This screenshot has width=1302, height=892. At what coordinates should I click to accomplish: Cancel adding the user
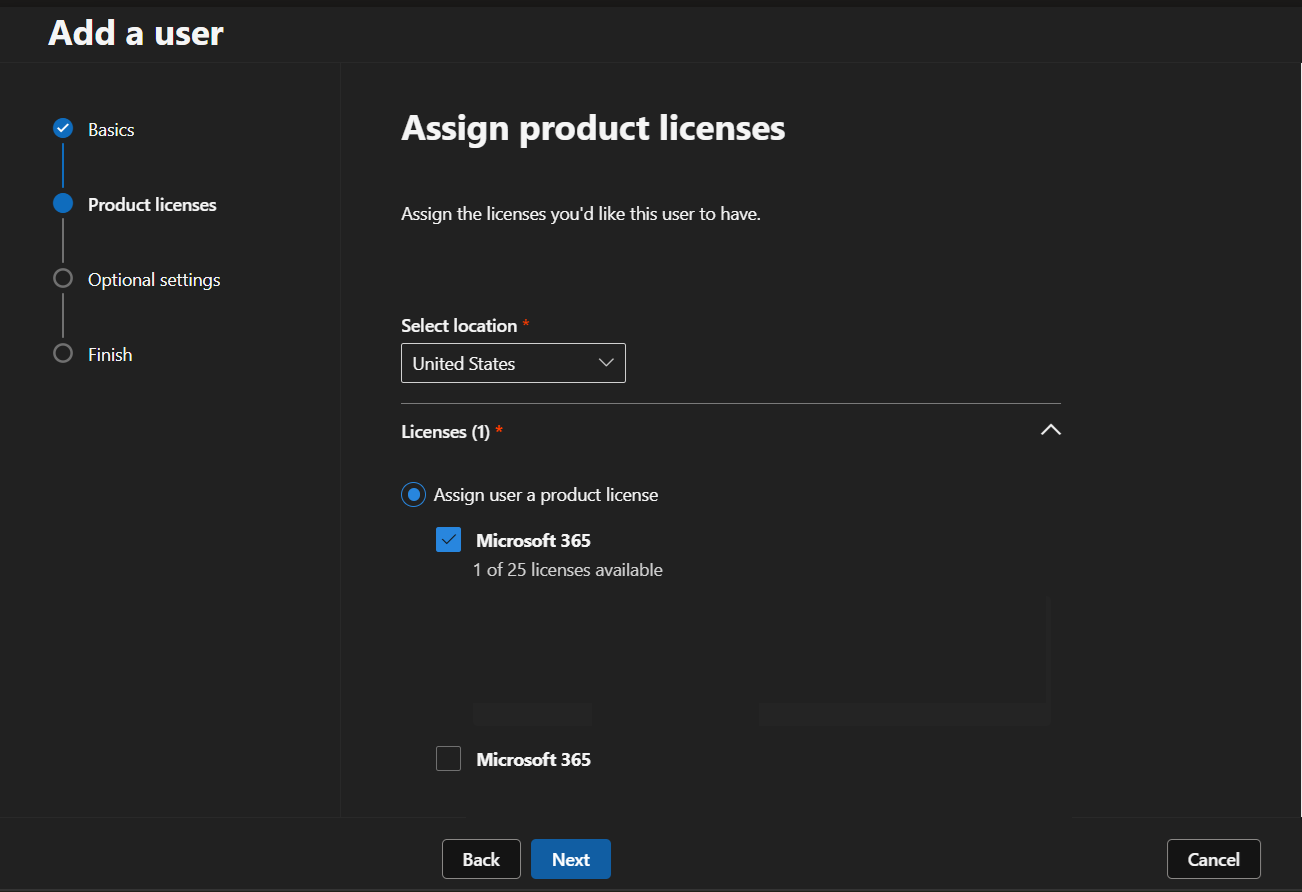tap(1214, 859)
